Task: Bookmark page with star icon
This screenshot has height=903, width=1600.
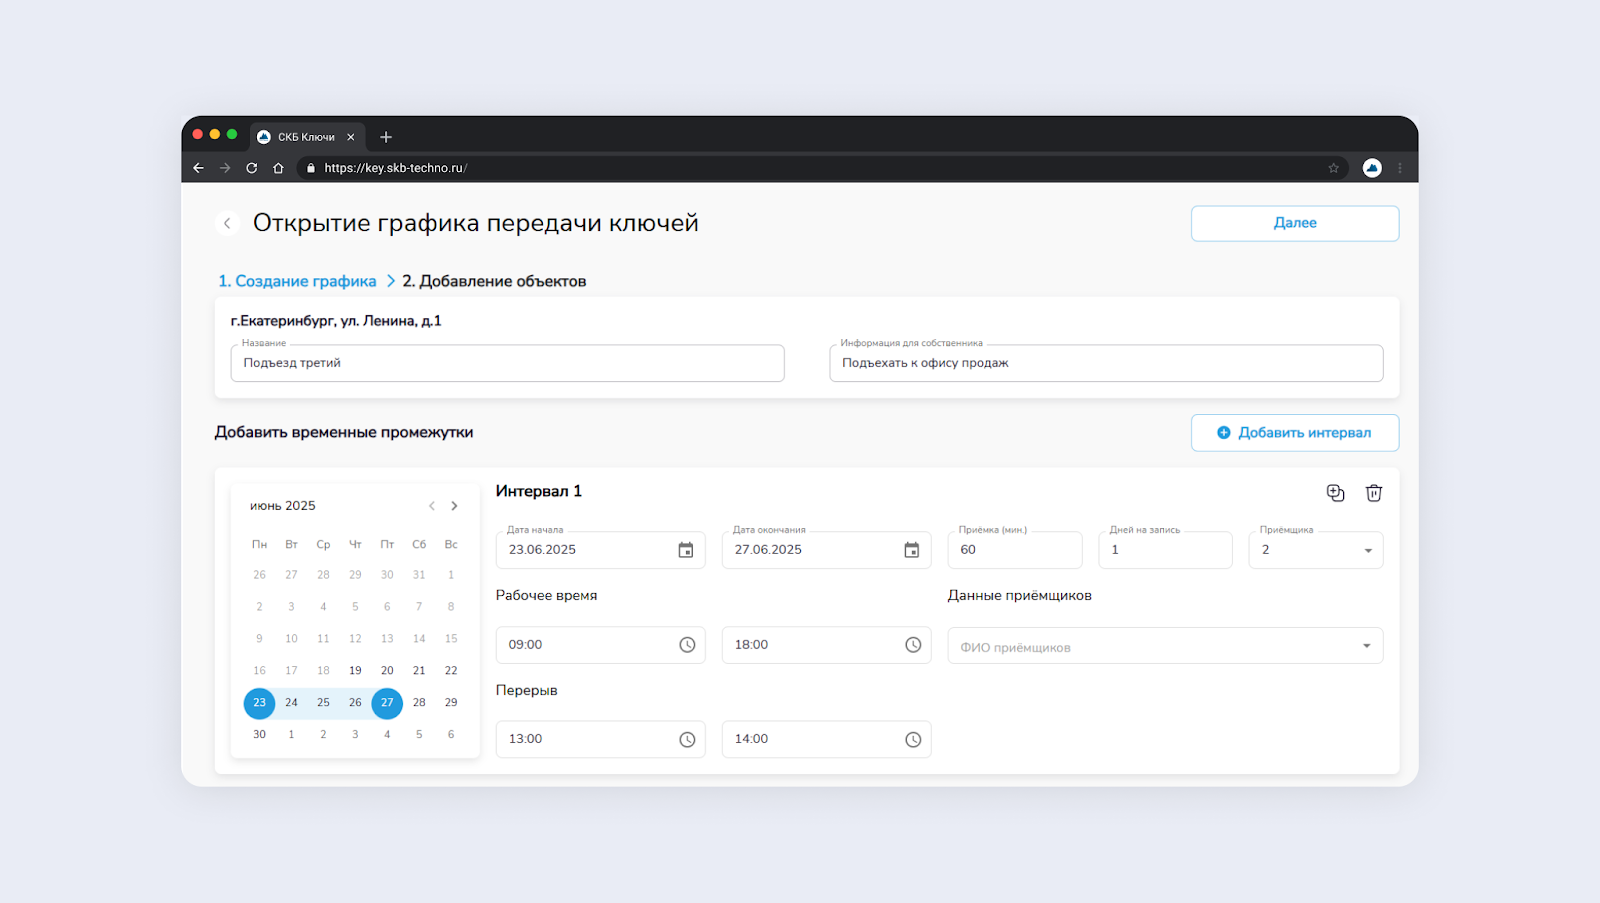Action: 1333,168
